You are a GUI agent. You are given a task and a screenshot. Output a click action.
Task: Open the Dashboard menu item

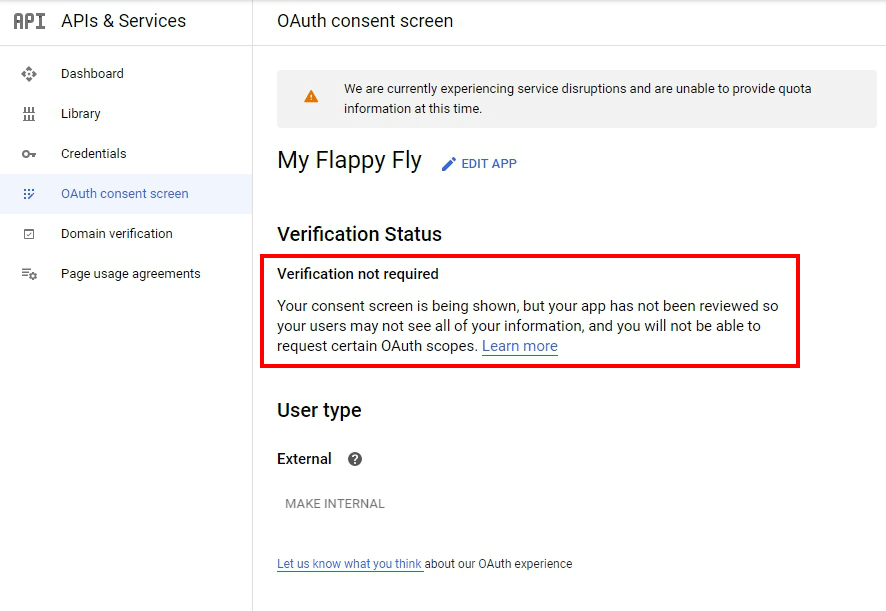click(92, 74)
